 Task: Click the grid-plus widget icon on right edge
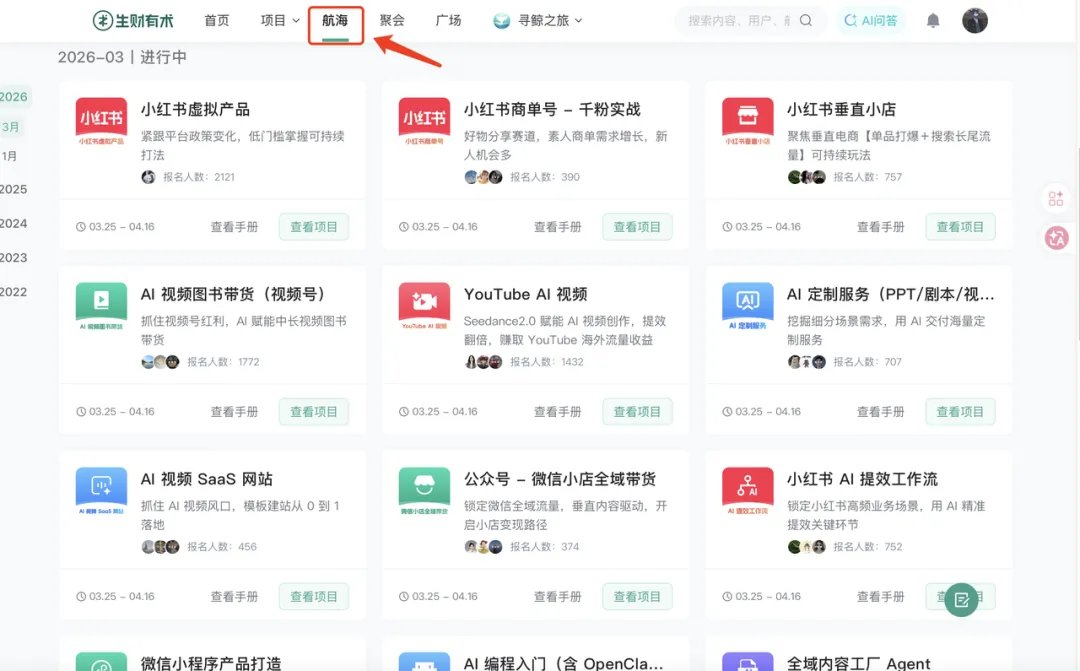[x=1056, y=198]
